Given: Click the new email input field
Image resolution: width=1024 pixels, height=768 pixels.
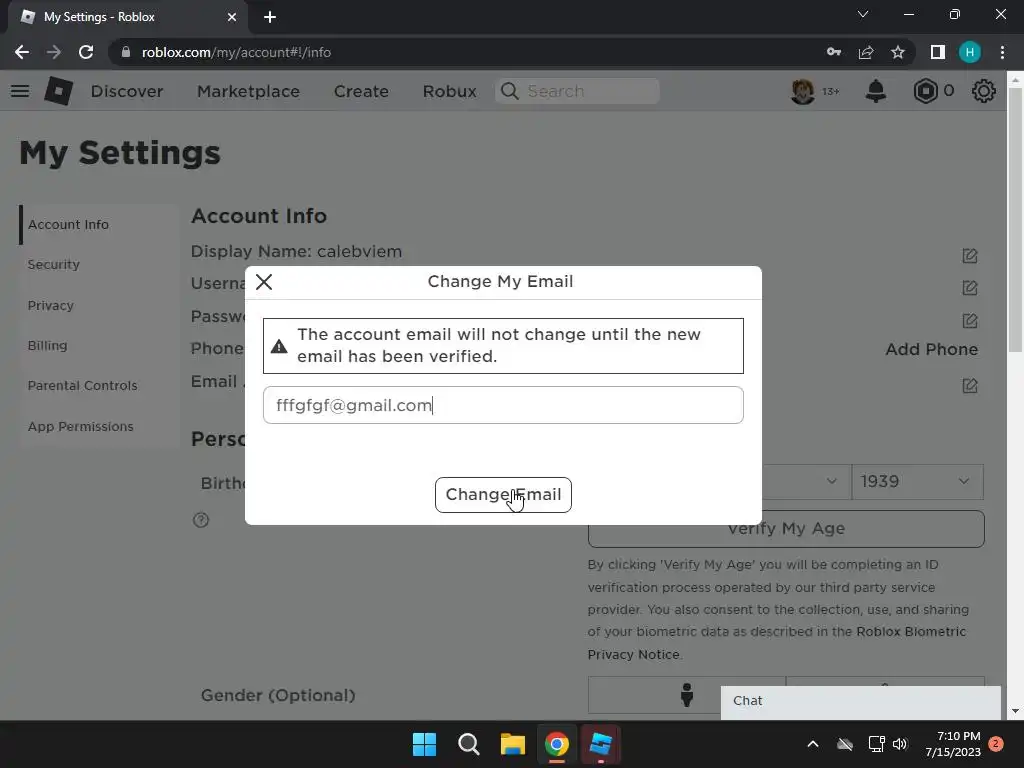Looking at the screenshot, I should pyautogui.click(x=503, y=405).
